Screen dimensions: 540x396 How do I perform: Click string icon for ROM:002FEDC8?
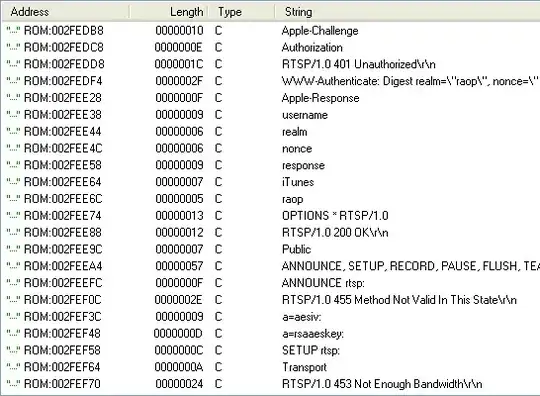(x=13, y=48)
